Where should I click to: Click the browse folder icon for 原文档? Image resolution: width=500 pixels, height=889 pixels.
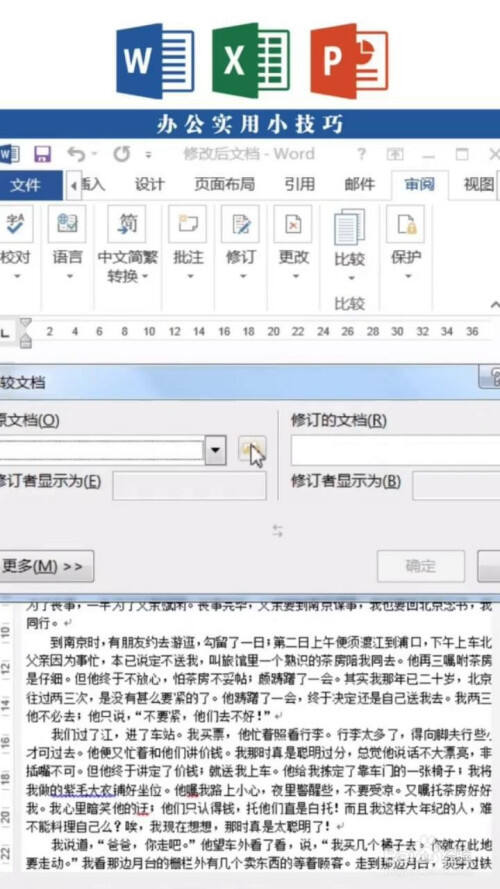pos(251,451)
